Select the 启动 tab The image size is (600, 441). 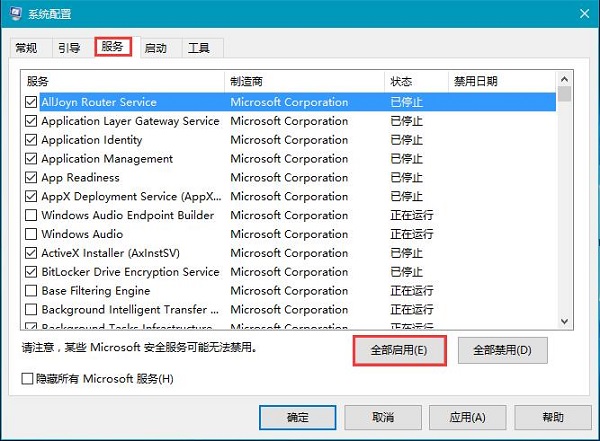156,48
